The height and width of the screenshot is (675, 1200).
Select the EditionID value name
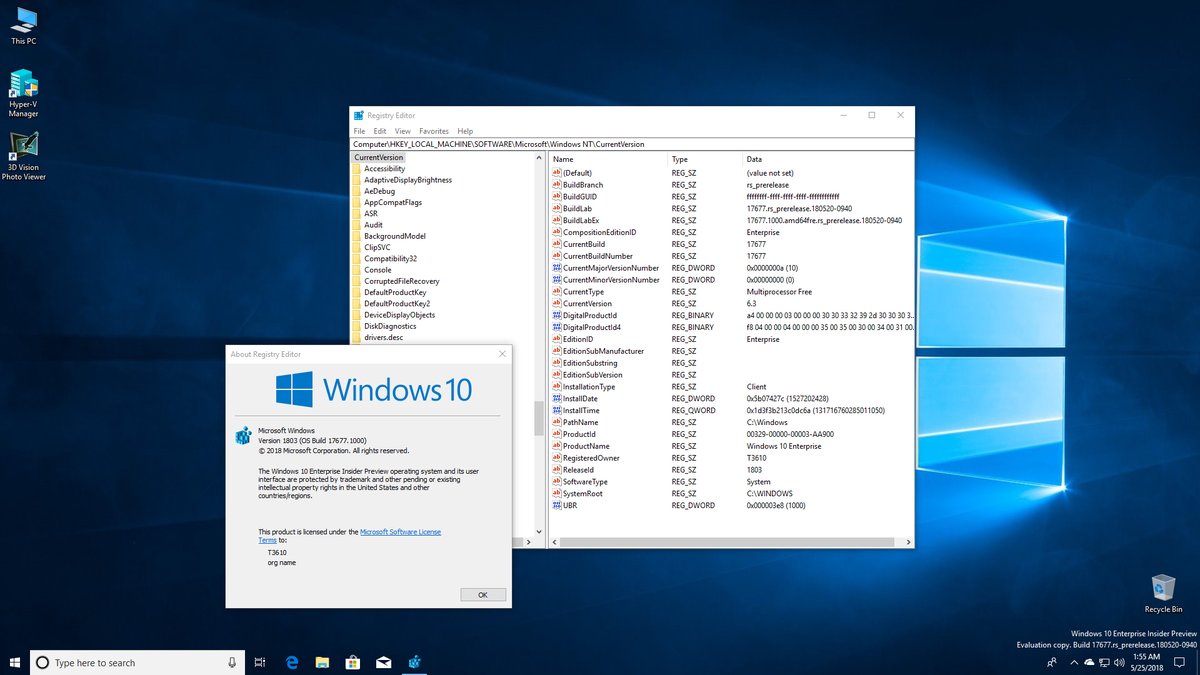pos(578,339)
